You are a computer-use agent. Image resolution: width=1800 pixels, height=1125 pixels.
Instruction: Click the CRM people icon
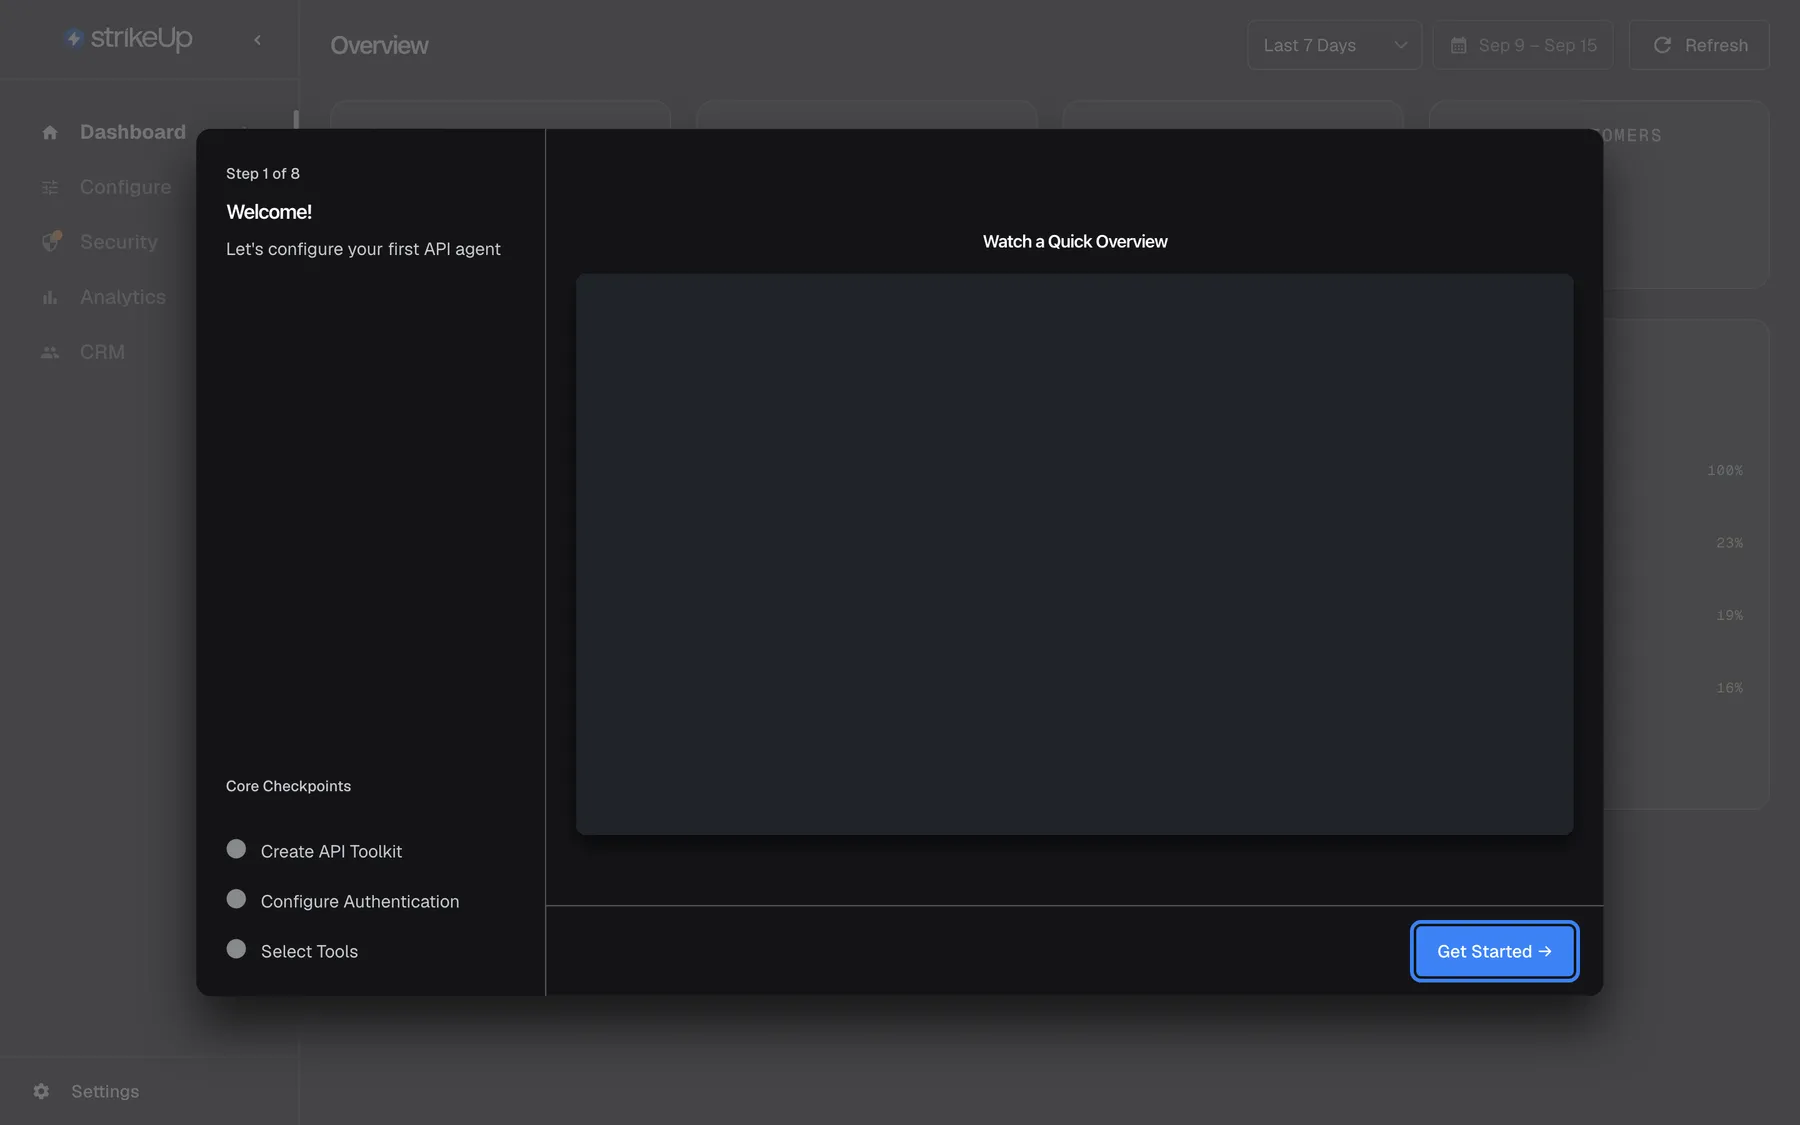pos(50,352)
